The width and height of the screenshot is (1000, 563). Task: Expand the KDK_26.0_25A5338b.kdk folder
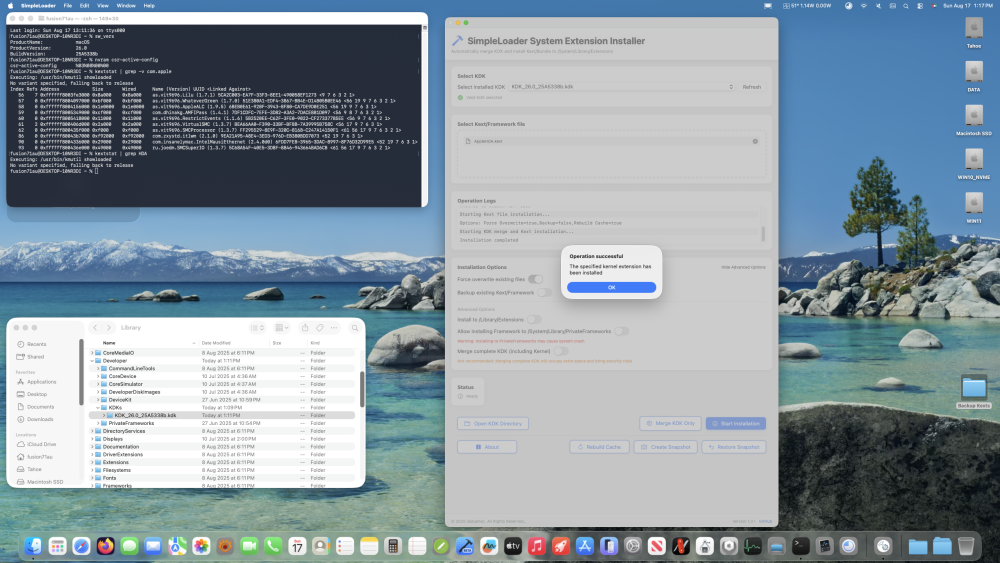(104, 416)
